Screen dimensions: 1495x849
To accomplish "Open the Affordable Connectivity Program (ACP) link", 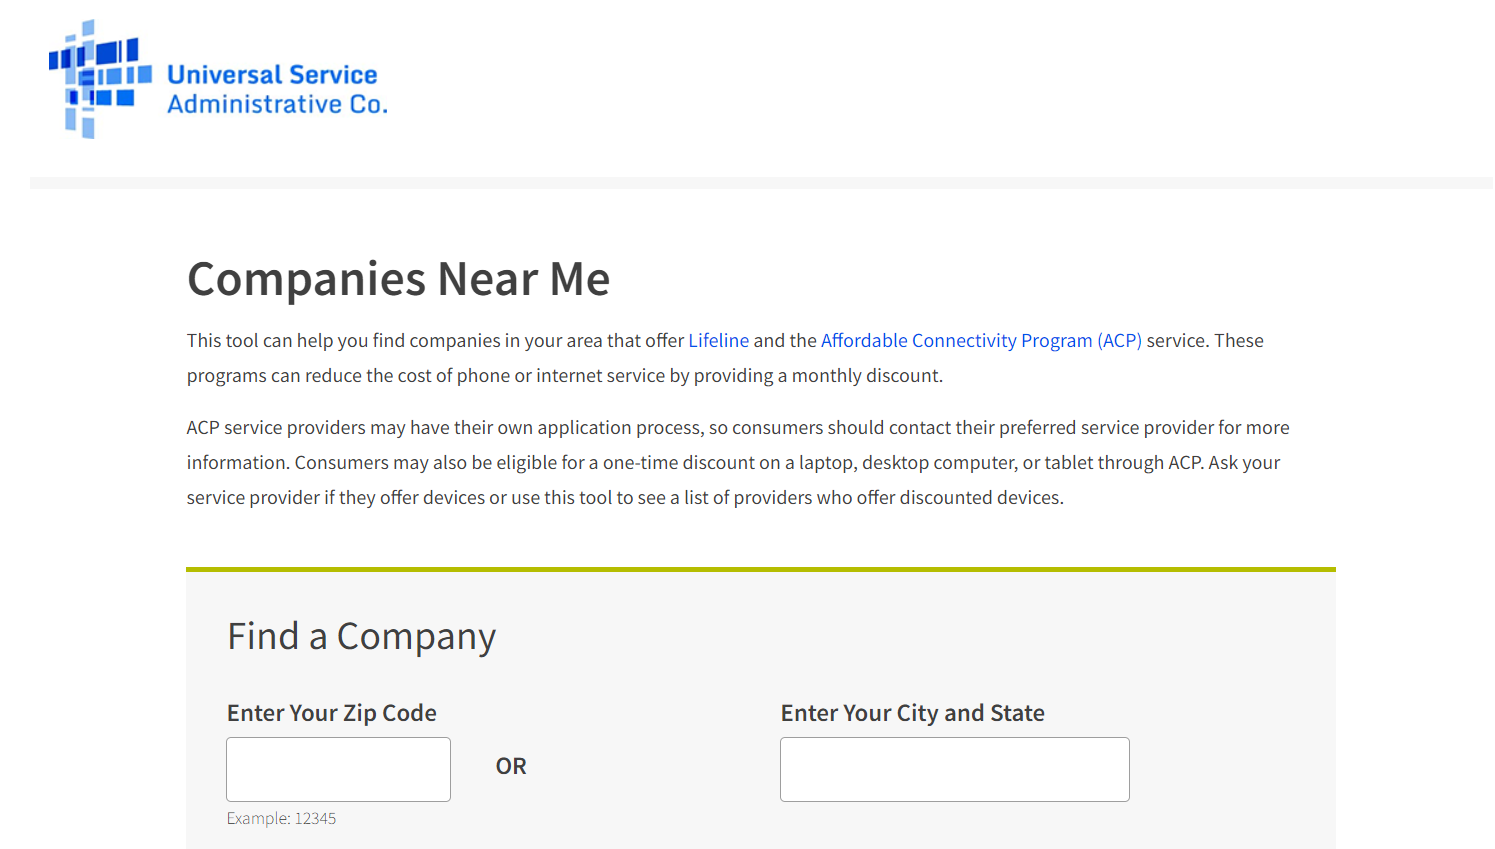I will [981, 341].
